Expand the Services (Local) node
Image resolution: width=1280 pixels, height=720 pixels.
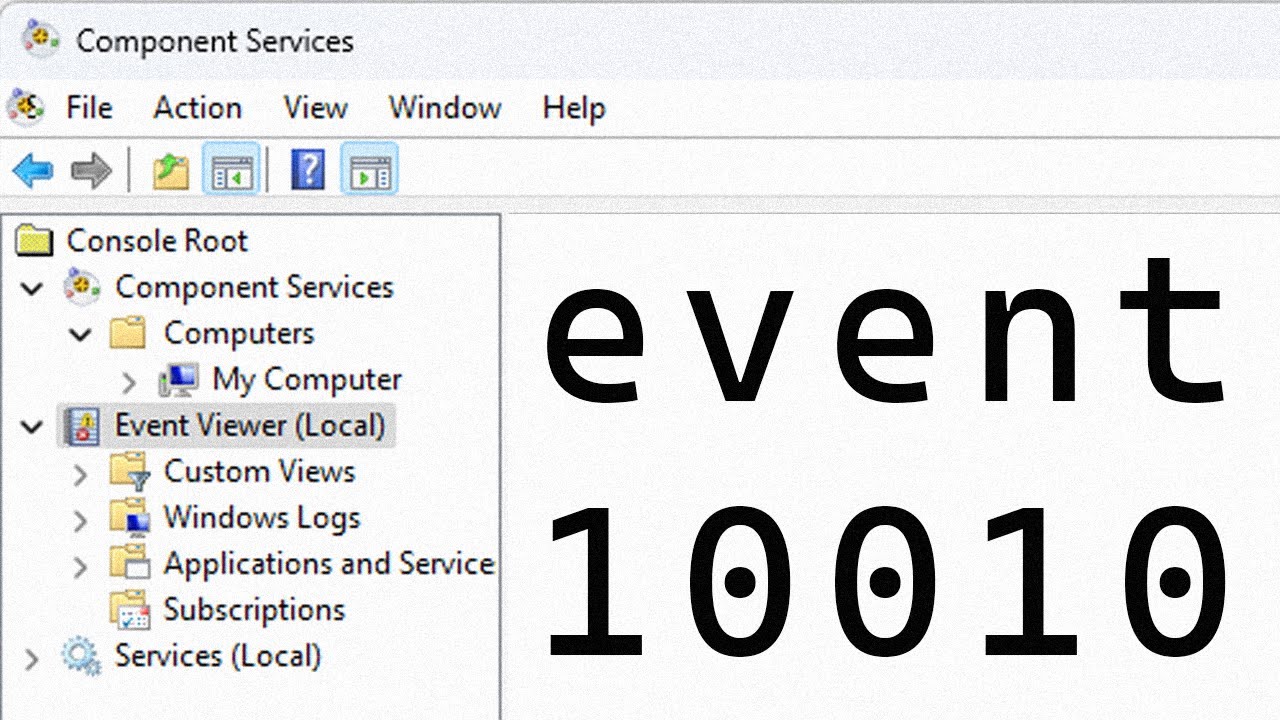coord(33,659)
